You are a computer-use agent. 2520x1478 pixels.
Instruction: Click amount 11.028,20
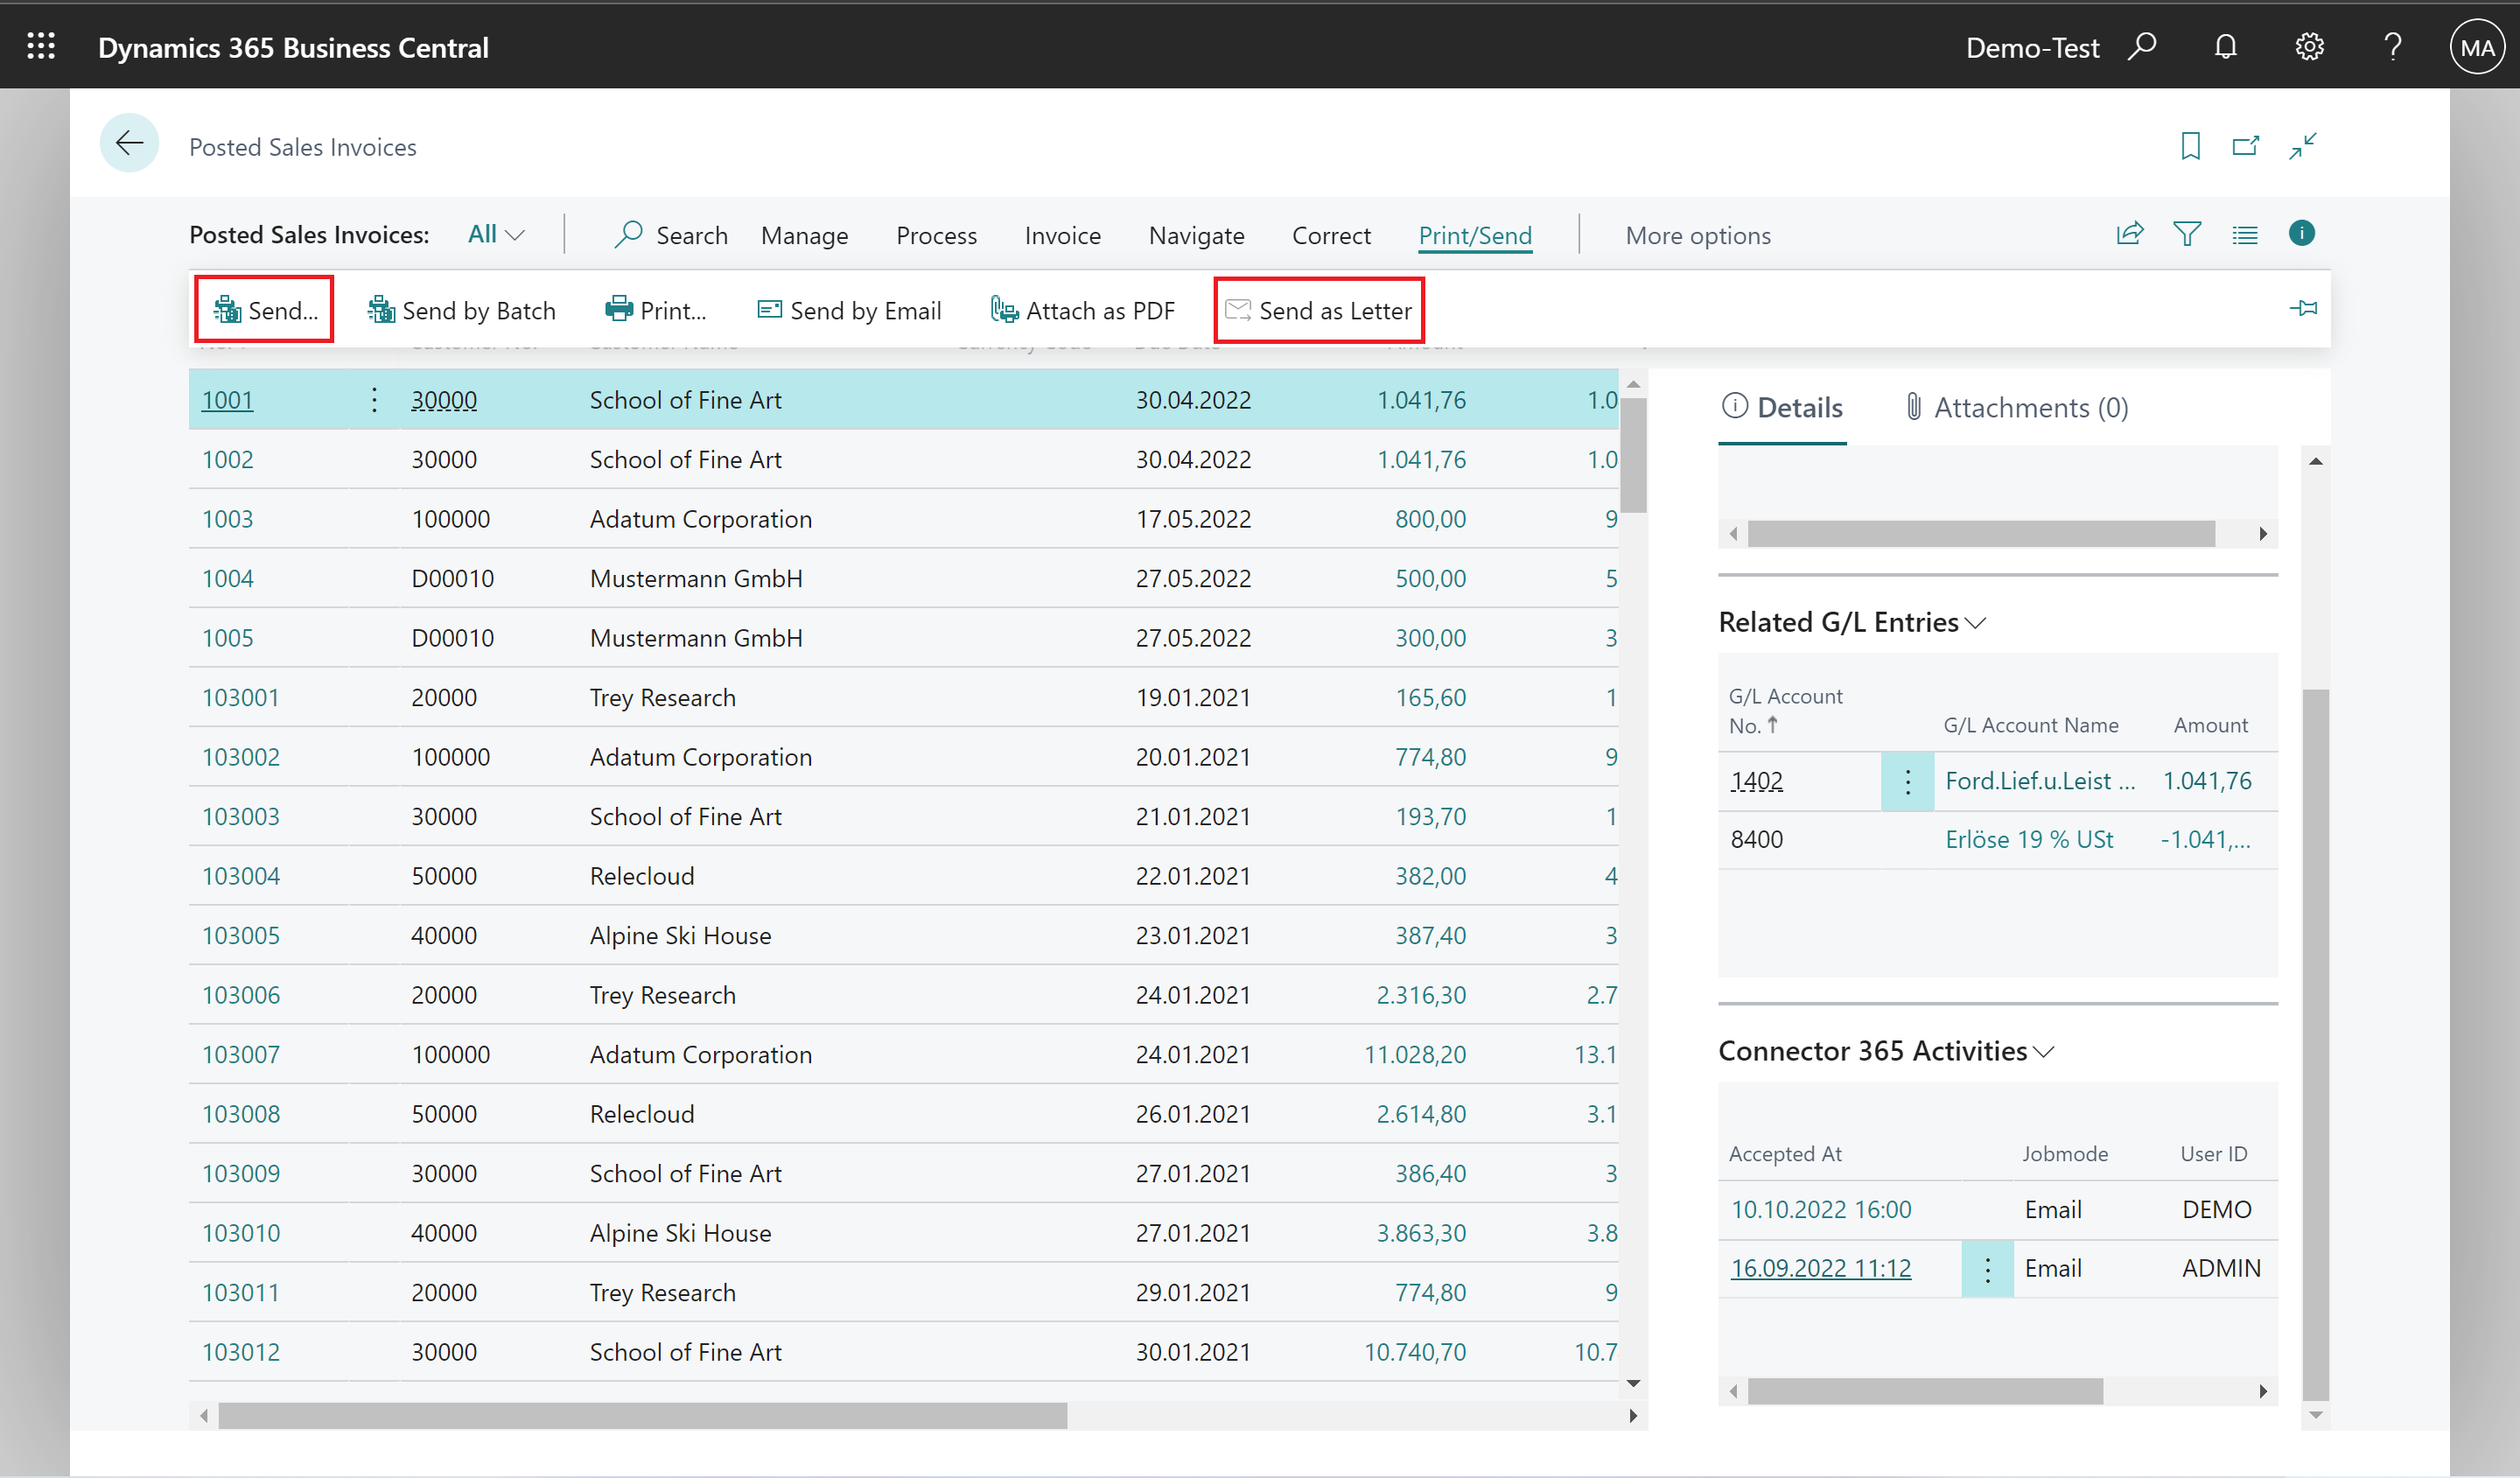(1414, 1054)
